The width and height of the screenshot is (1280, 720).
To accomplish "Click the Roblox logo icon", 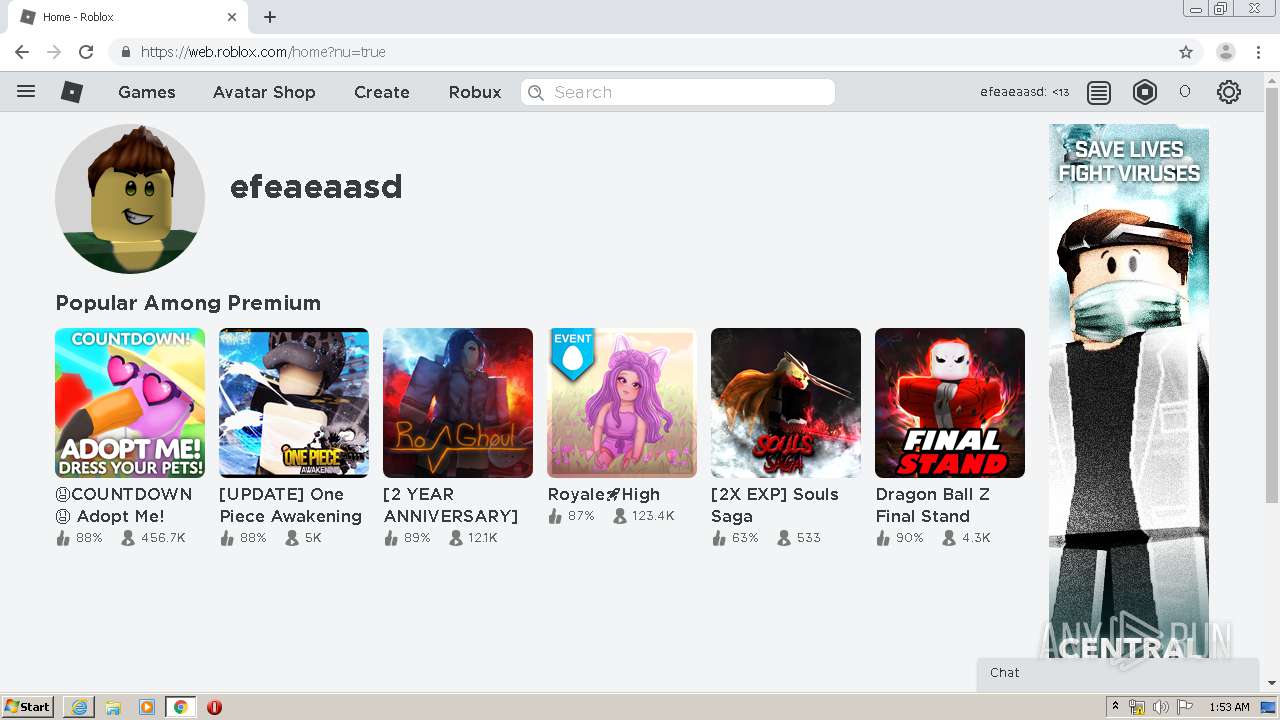I will 71,92.
